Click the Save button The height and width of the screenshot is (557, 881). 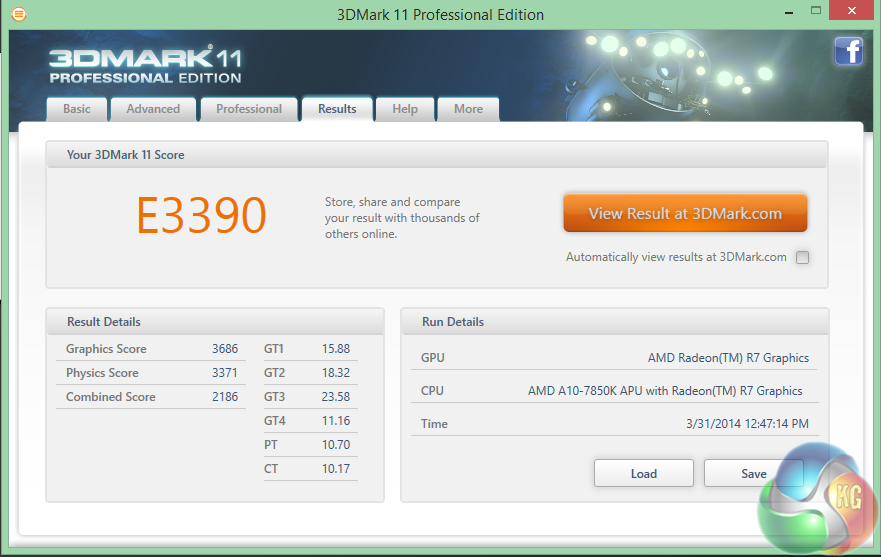753,473
